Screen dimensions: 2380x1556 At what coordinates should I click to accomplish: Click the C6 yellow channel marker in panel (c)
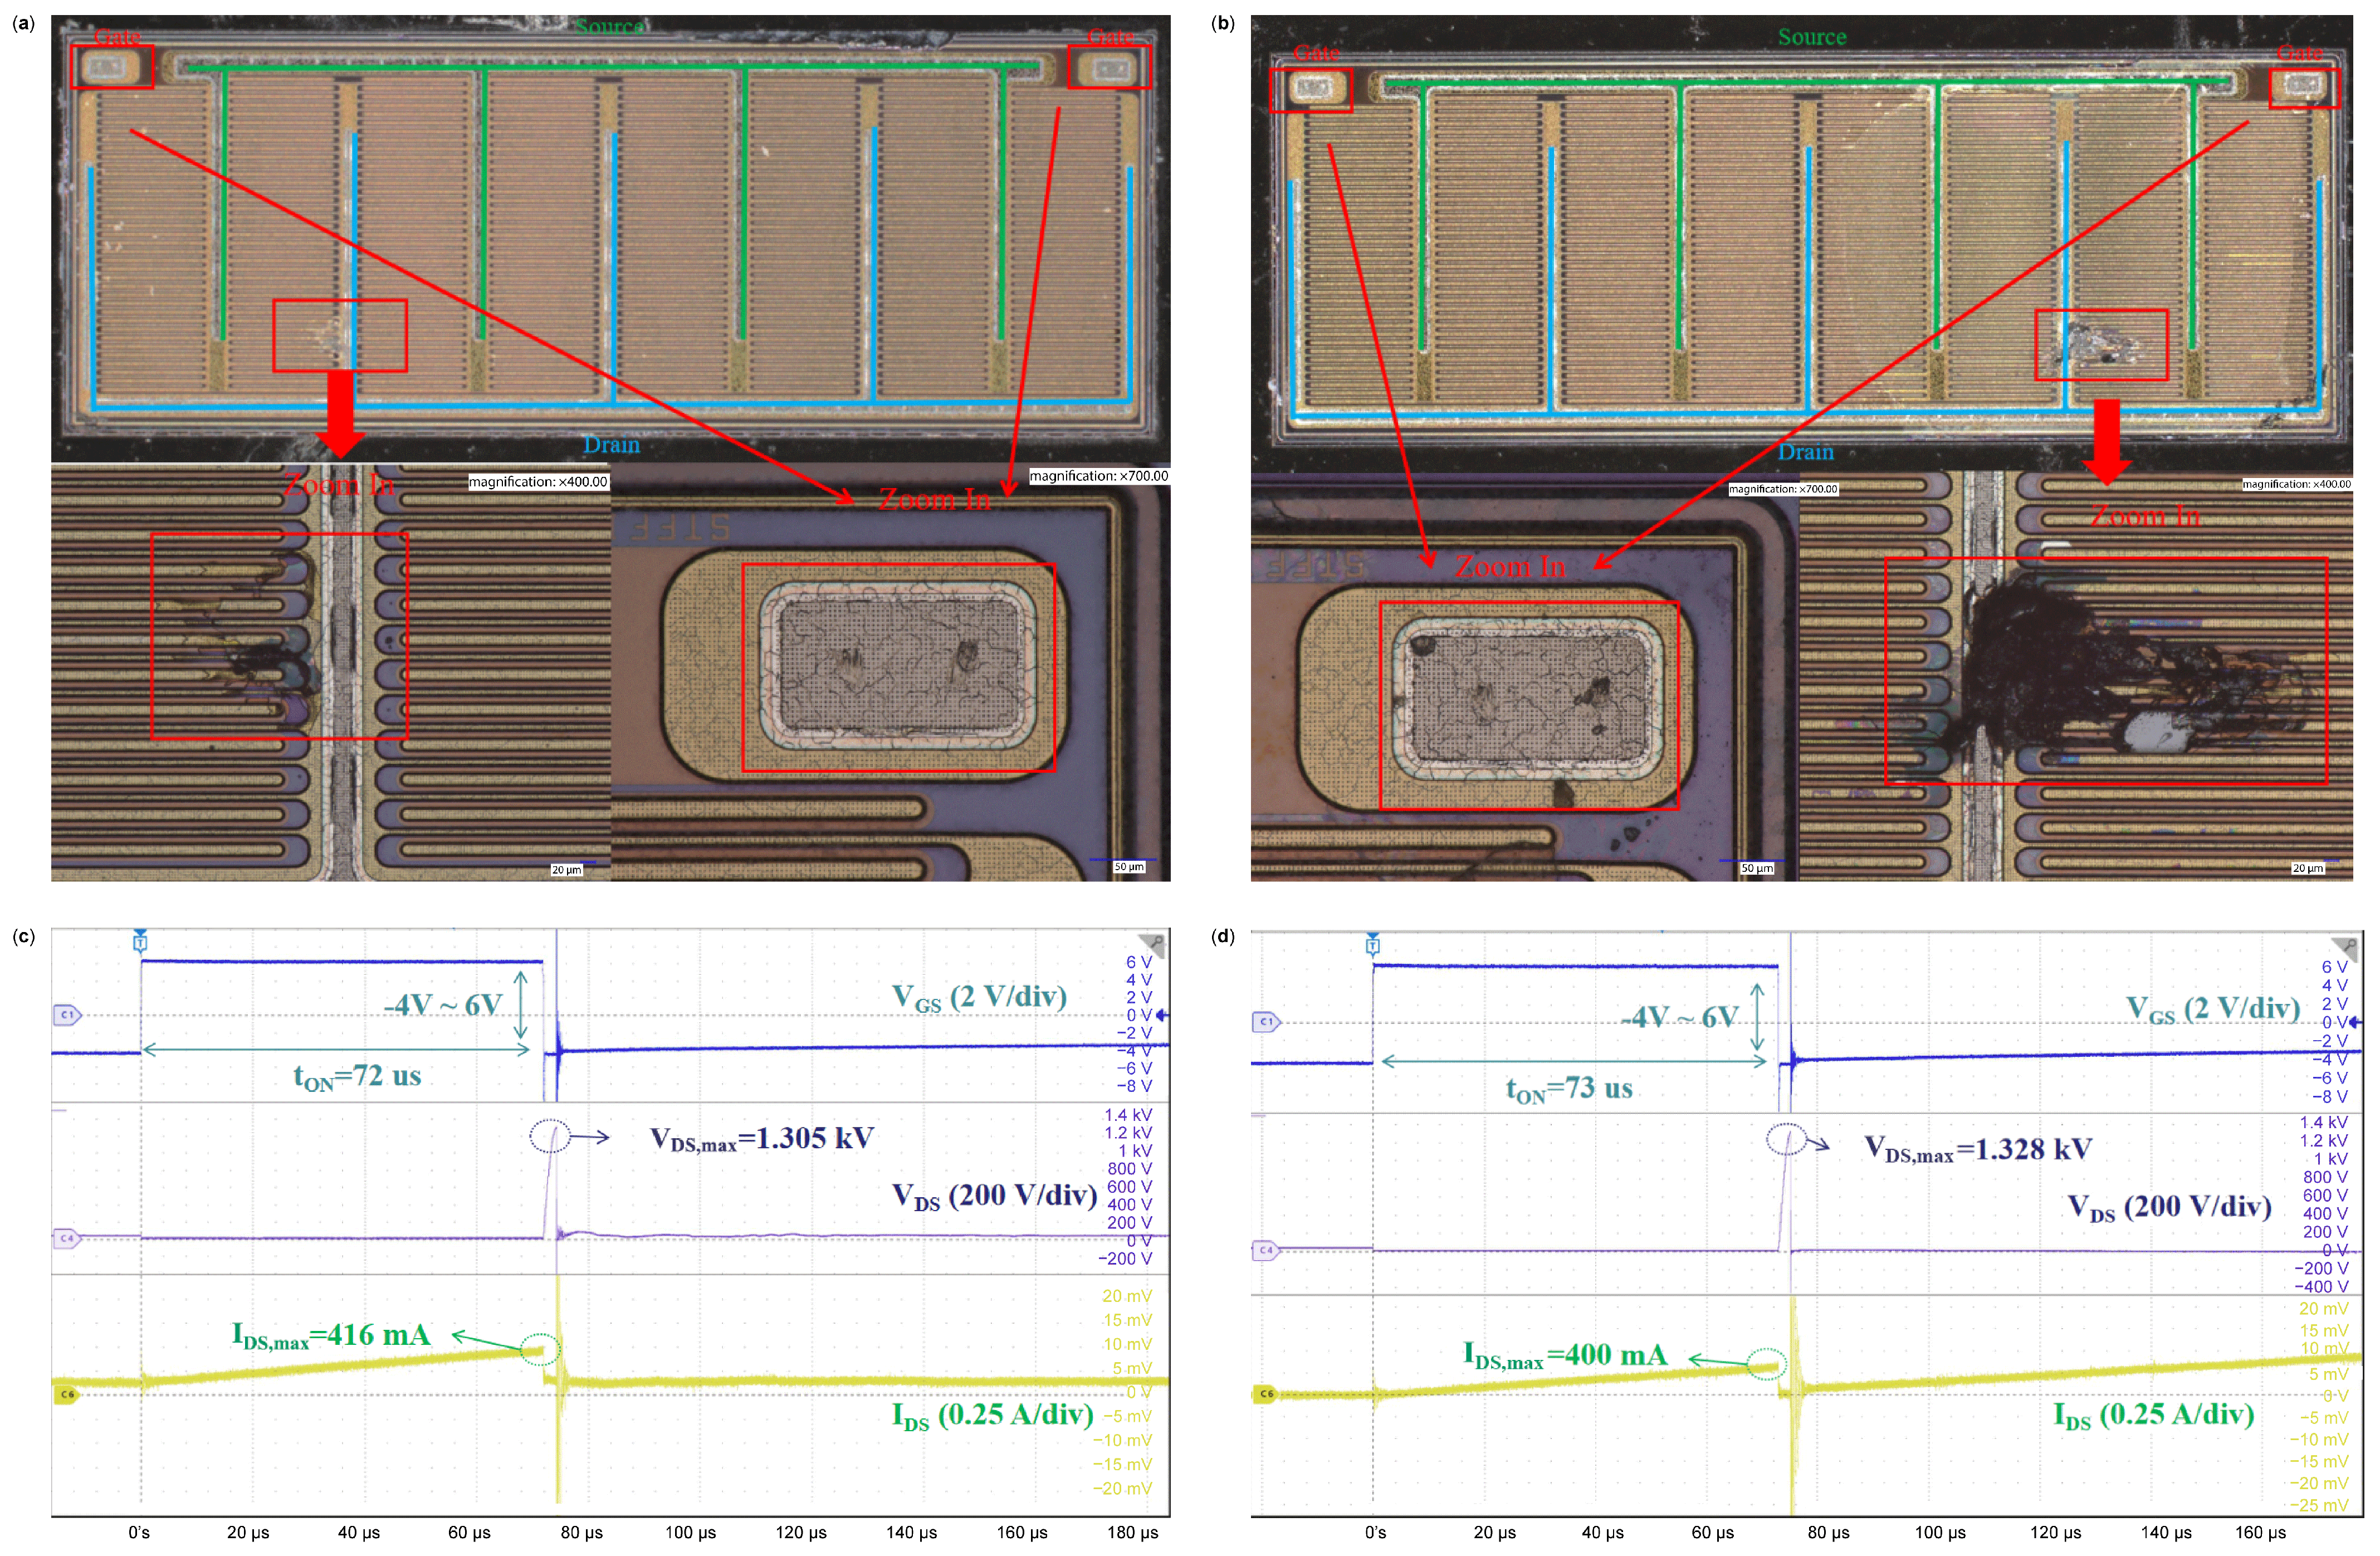(x=66, y=1394)
